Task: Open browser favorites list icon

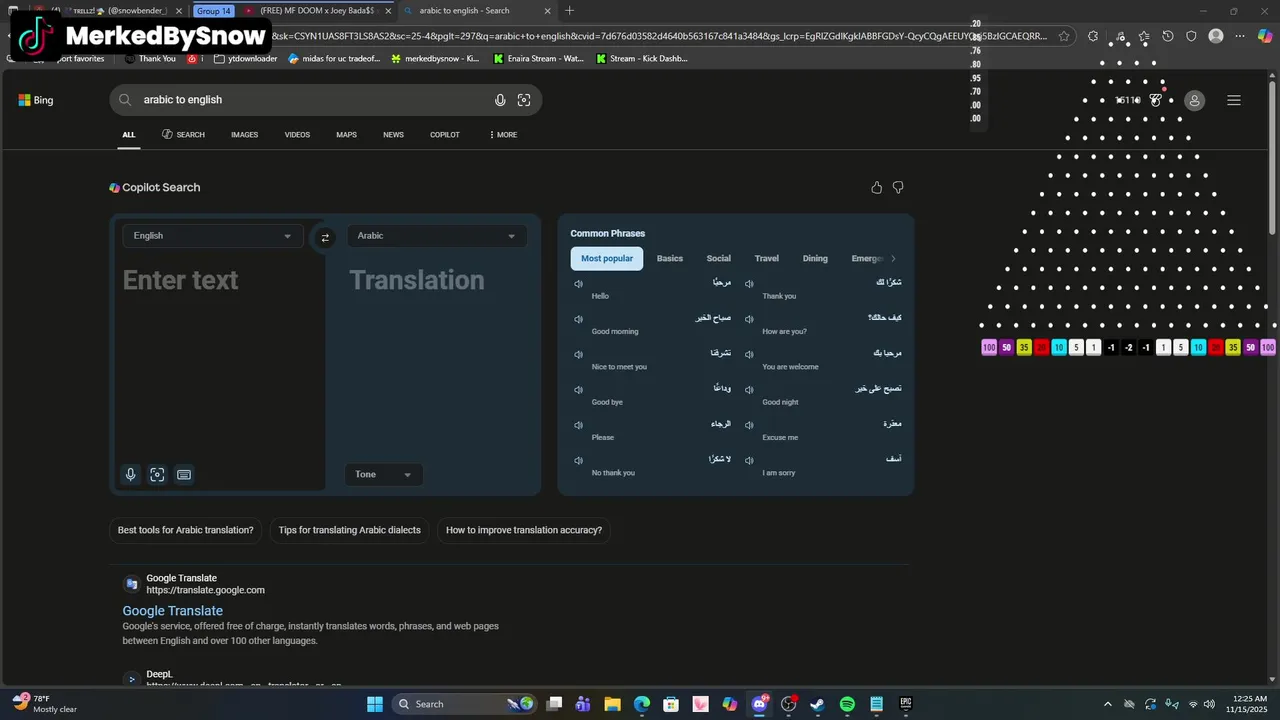Action: (x=1143, y=36)
